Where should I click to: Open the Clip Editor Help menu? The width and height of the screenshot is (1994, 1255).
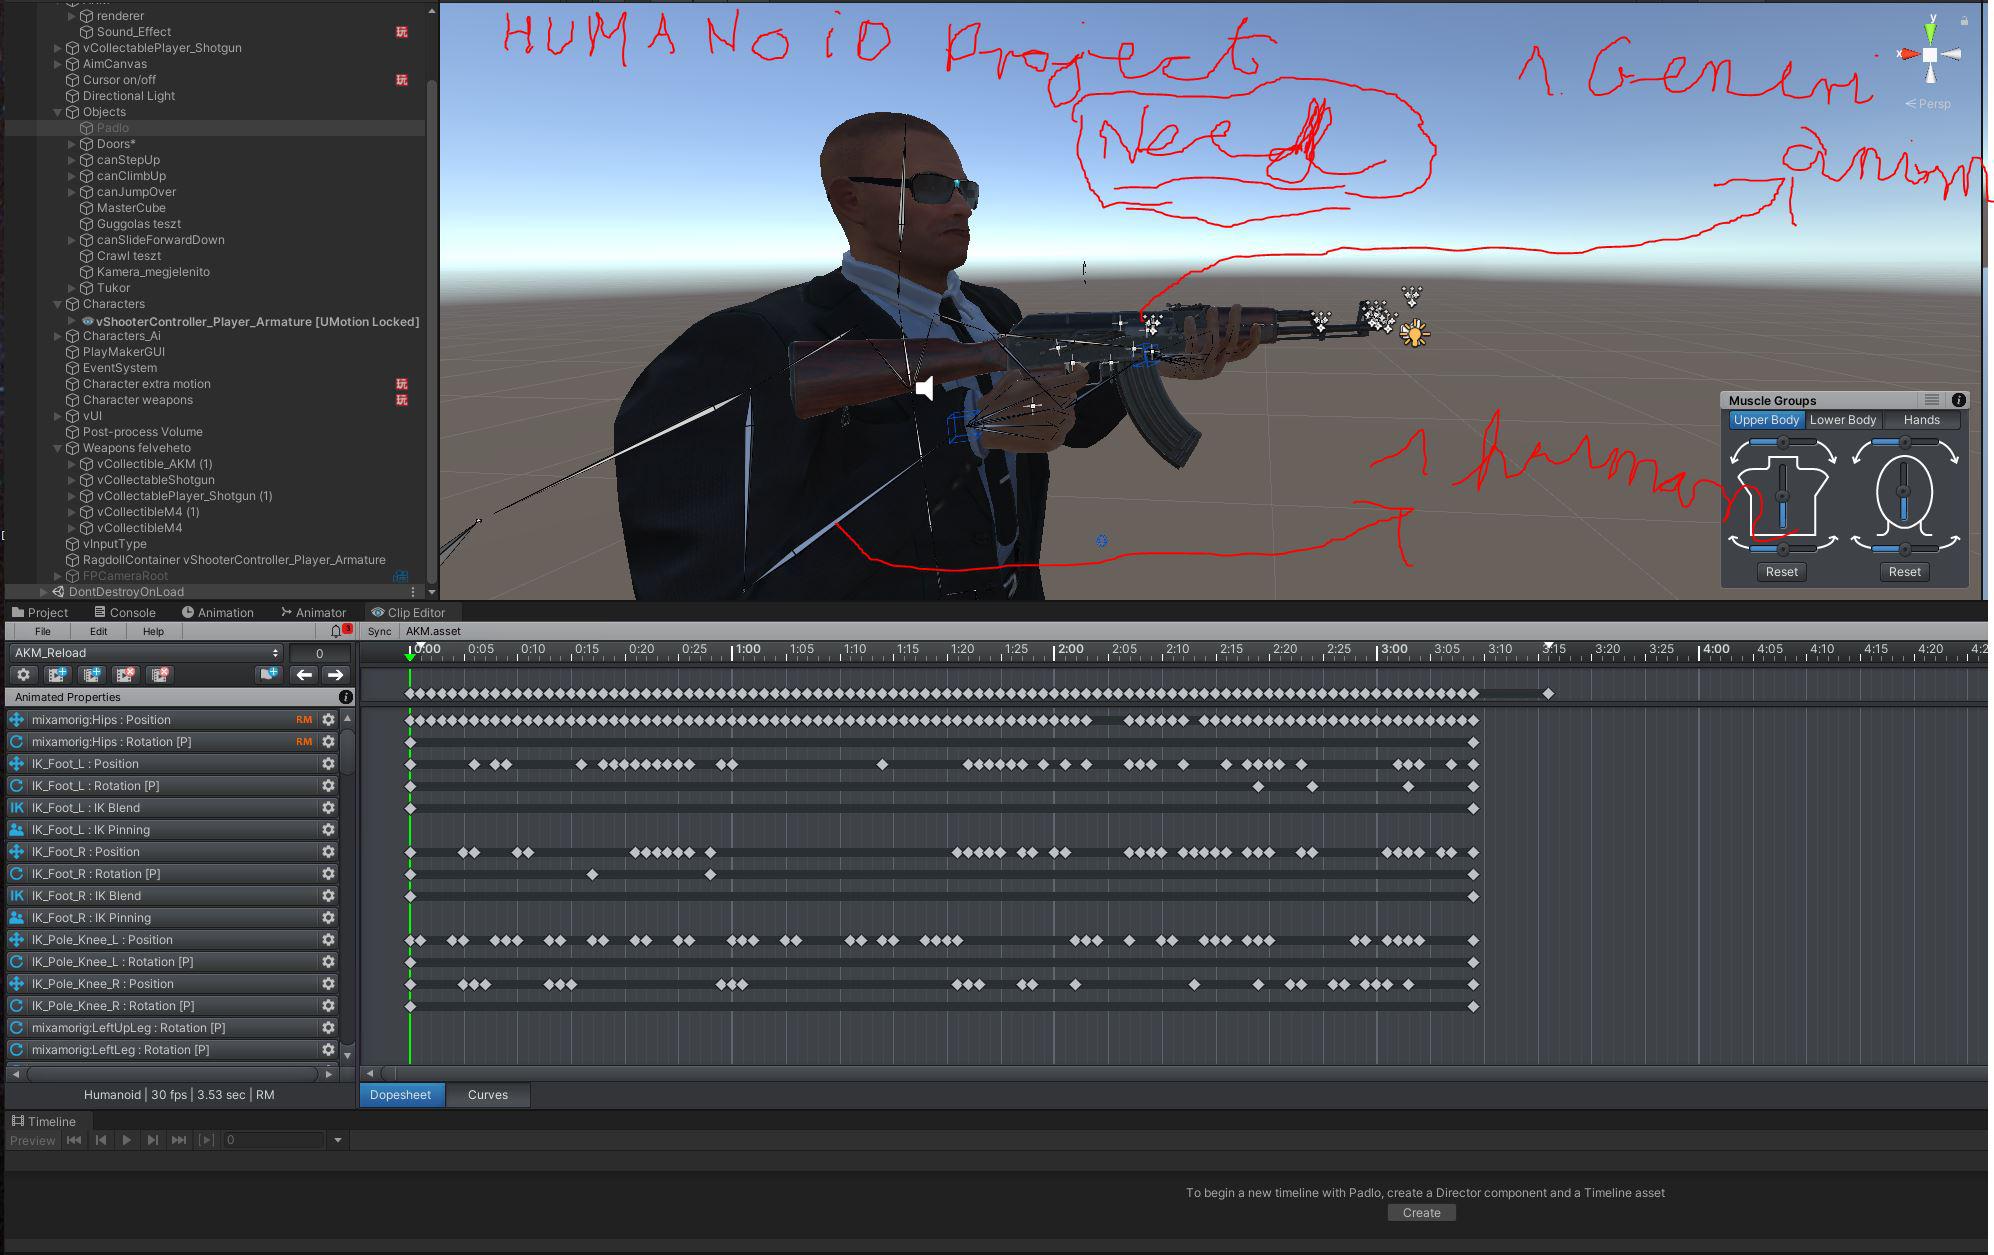153,631
